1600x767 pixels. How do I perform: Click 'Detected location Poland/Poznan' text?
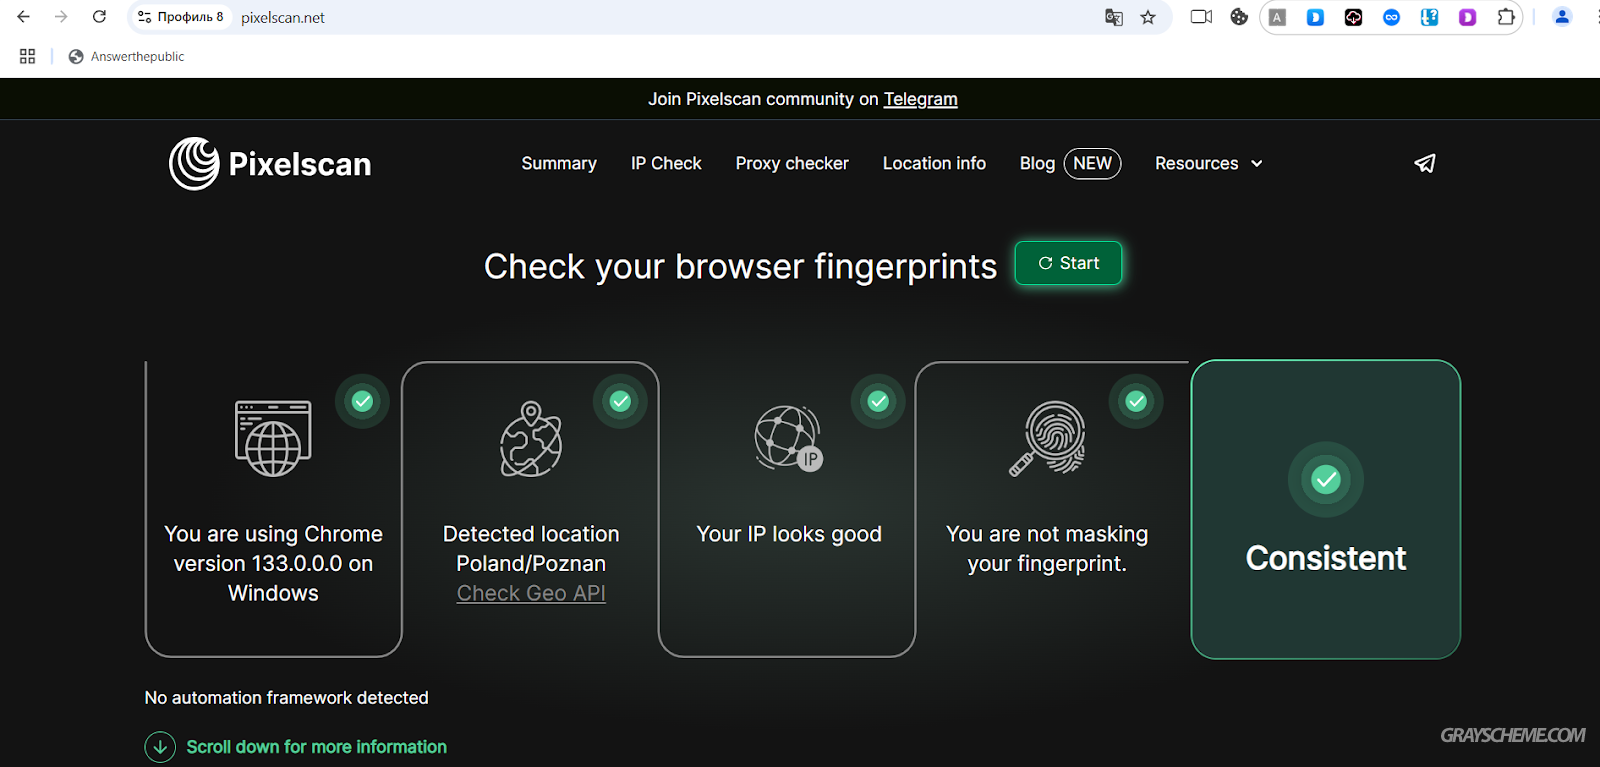click(x=531, y=549)
